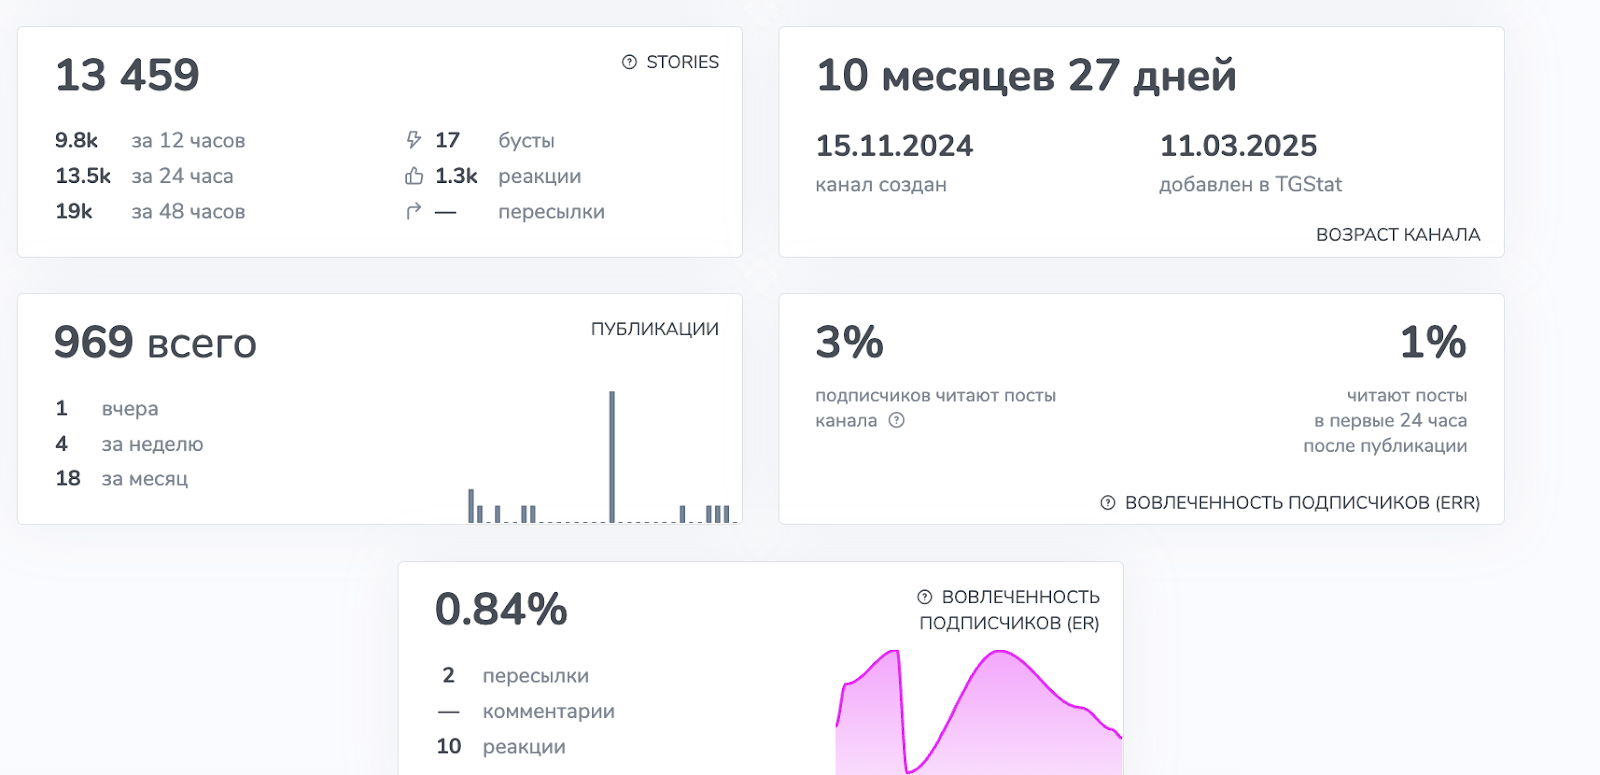Click the forward arrow icon for пересылки
Screen dimensions: 1600x775
click(x=414, y=211)
